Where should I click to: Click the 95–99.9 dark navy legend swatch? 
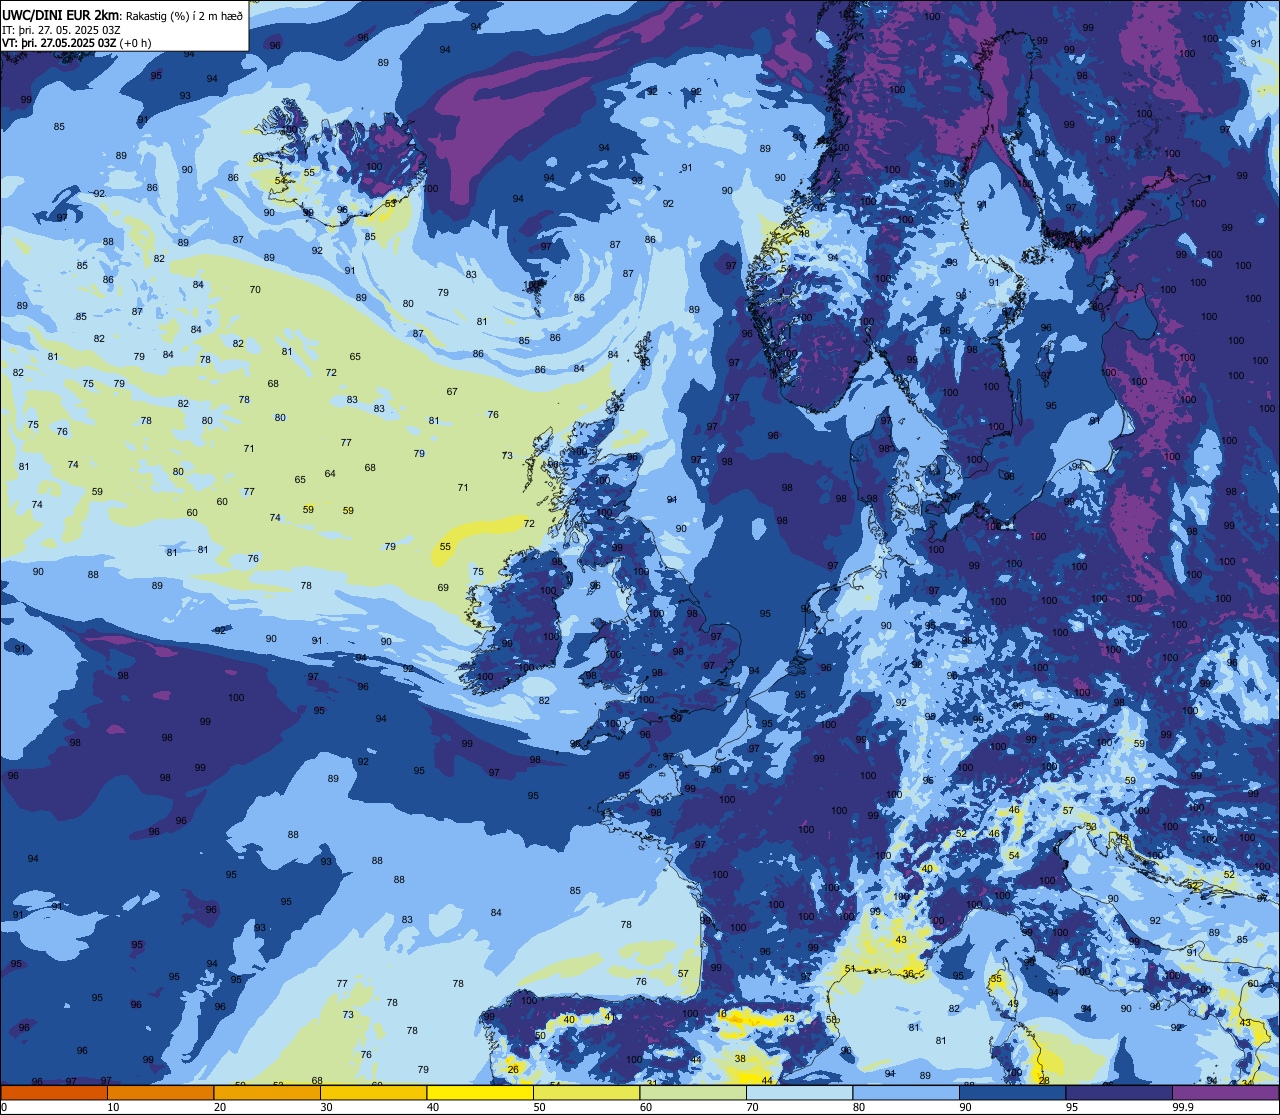(x=1119, y=1093)
